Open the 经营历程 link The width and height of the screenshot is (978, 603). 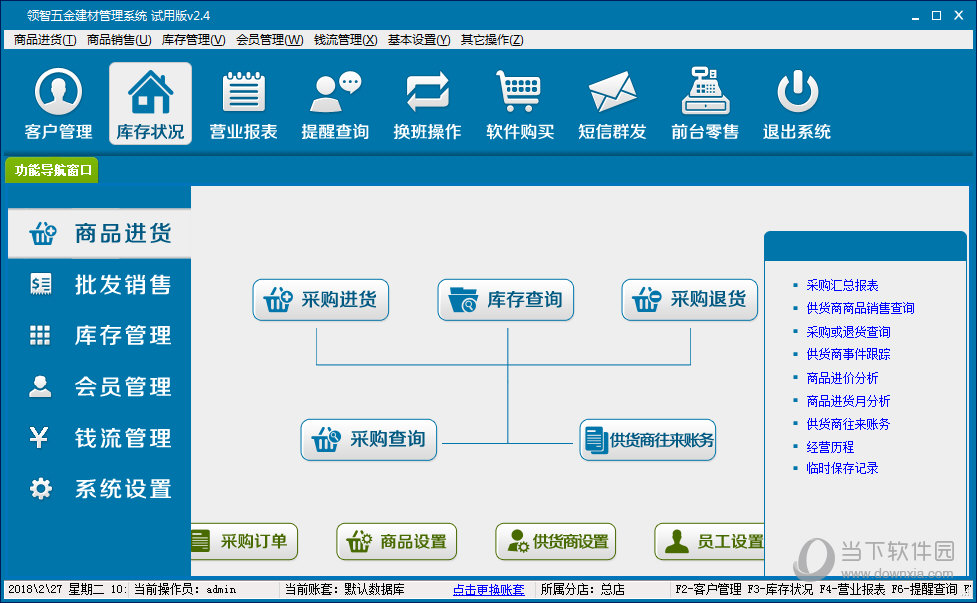[830, 447]
